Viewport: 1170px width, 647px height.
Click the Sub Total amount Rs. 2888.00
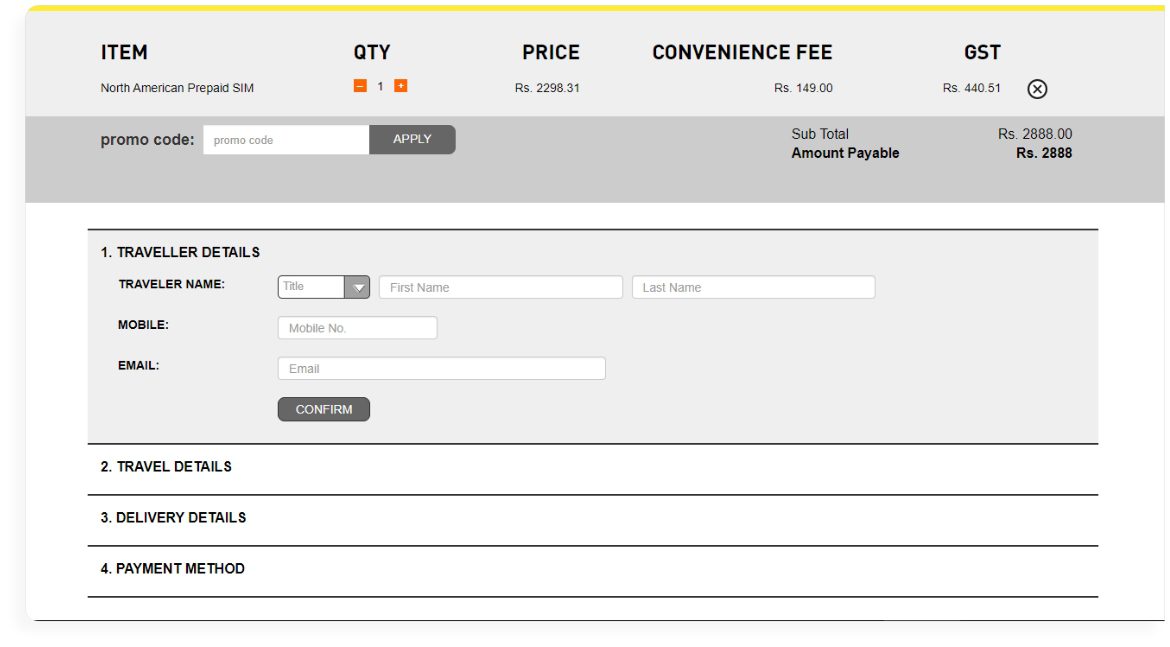pyautogui.click(x=1035, y=134)
